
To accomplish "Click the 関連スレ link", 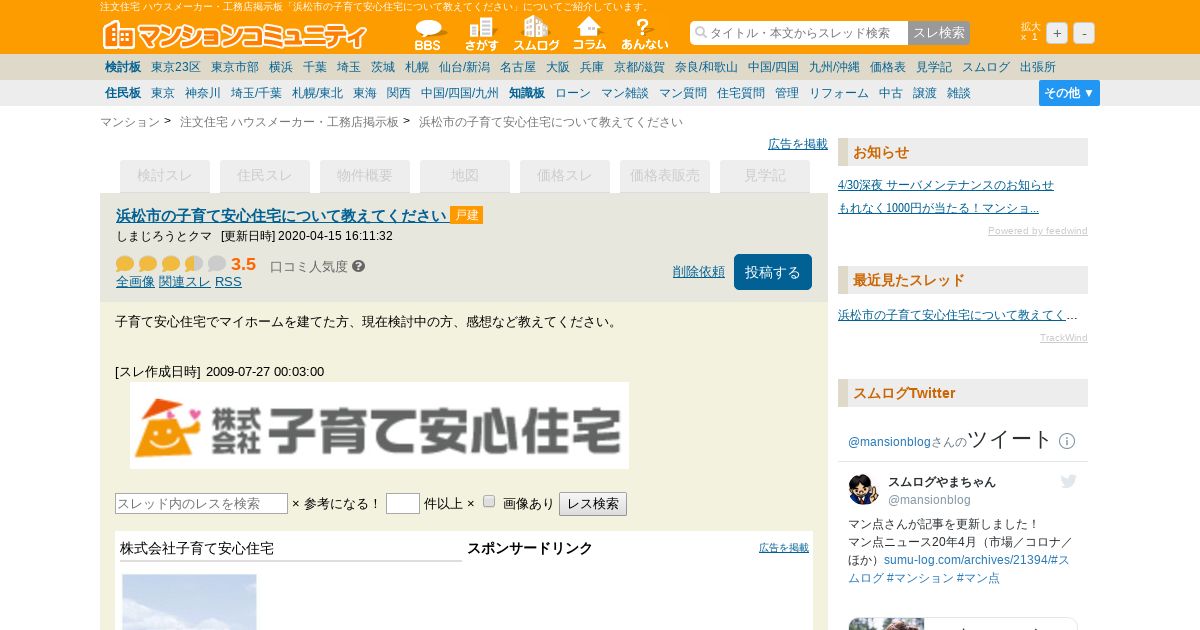I will tap(185, 282).
